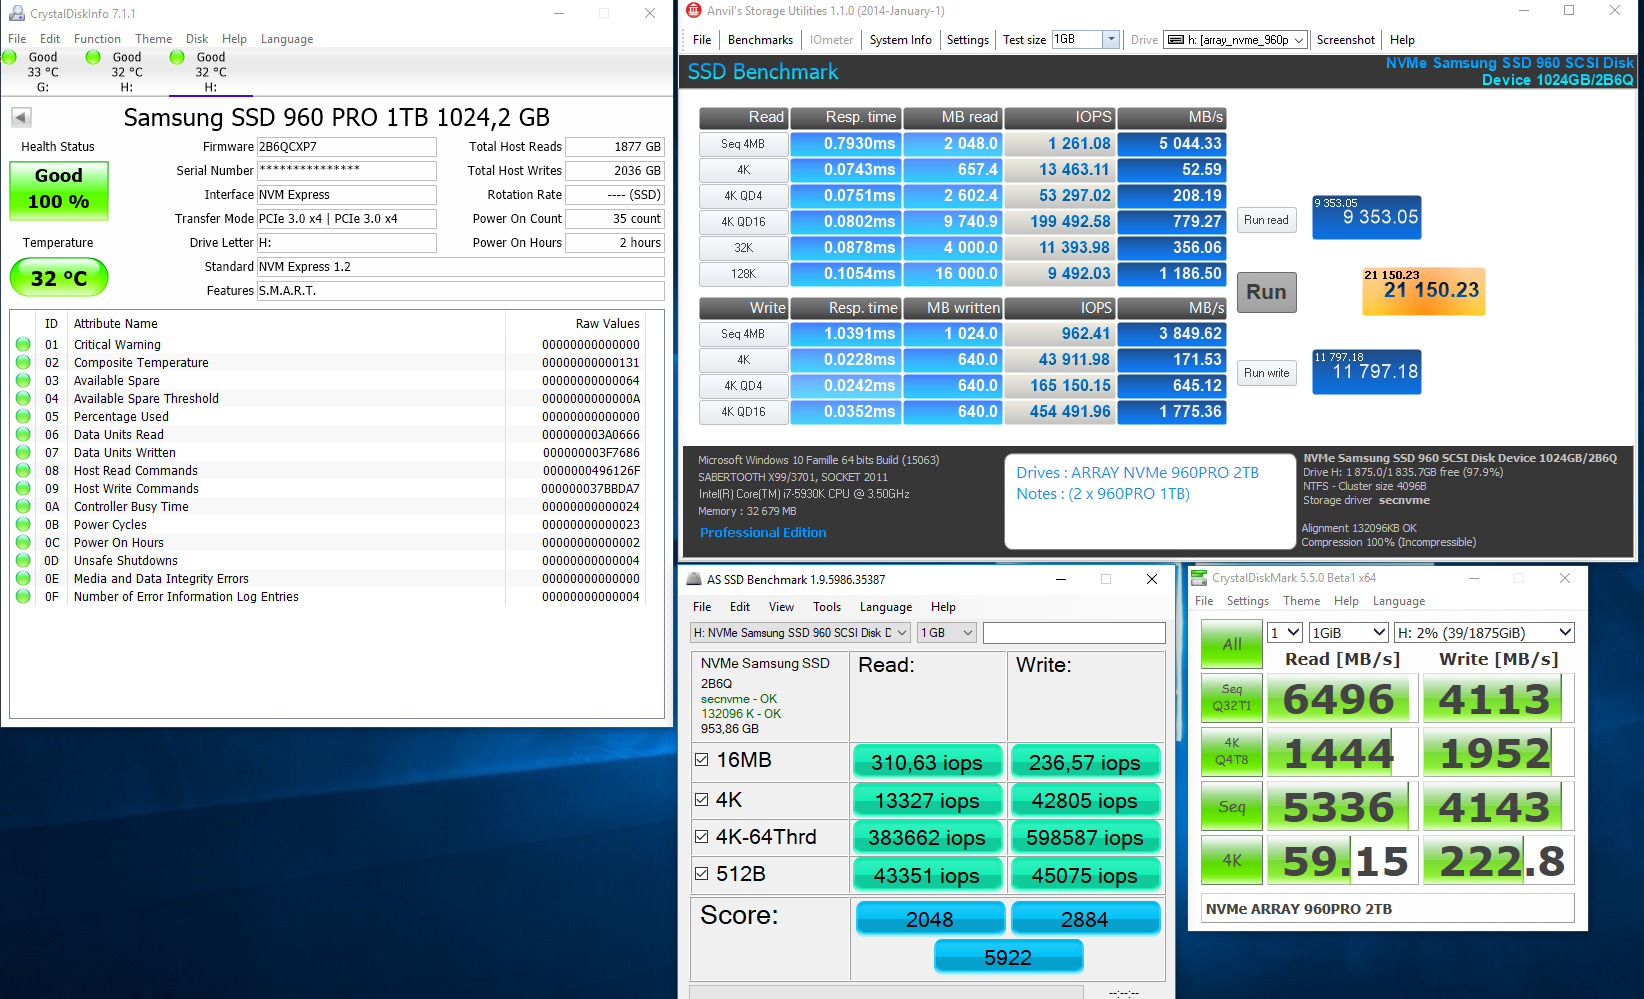1644x999 pixels.
Task: Open the Screenshot menu in Anvil
Action: (1345, 40)
